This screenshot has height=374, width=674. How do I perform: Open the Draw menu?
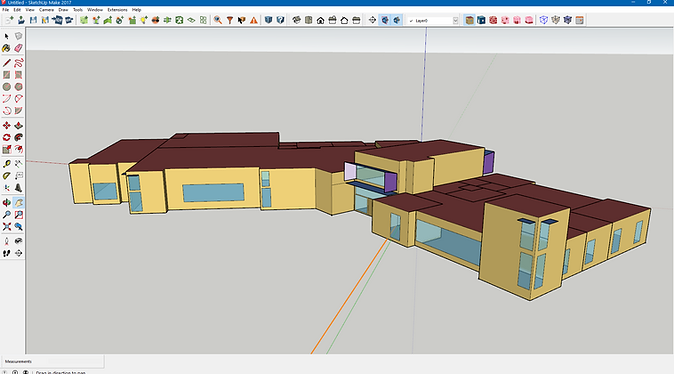(63, 9)
